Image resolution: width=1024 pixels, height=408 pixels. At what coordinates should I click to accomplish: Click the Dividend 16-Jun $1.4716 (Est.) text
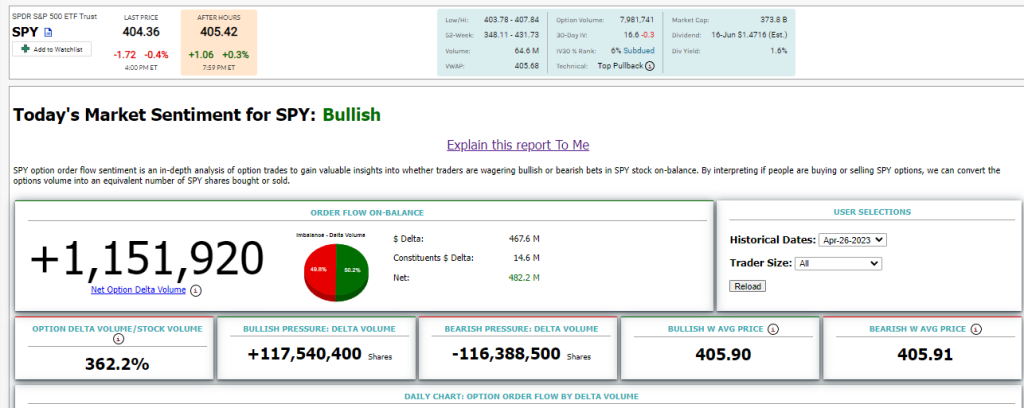click(x=749, y=35)
